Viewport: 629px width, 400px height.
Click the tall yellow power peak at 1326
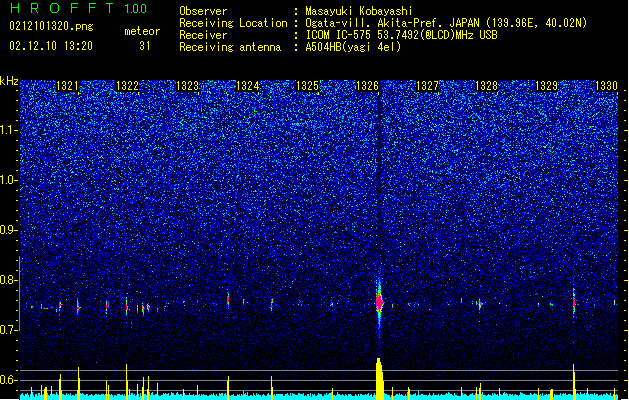point(379,378)
